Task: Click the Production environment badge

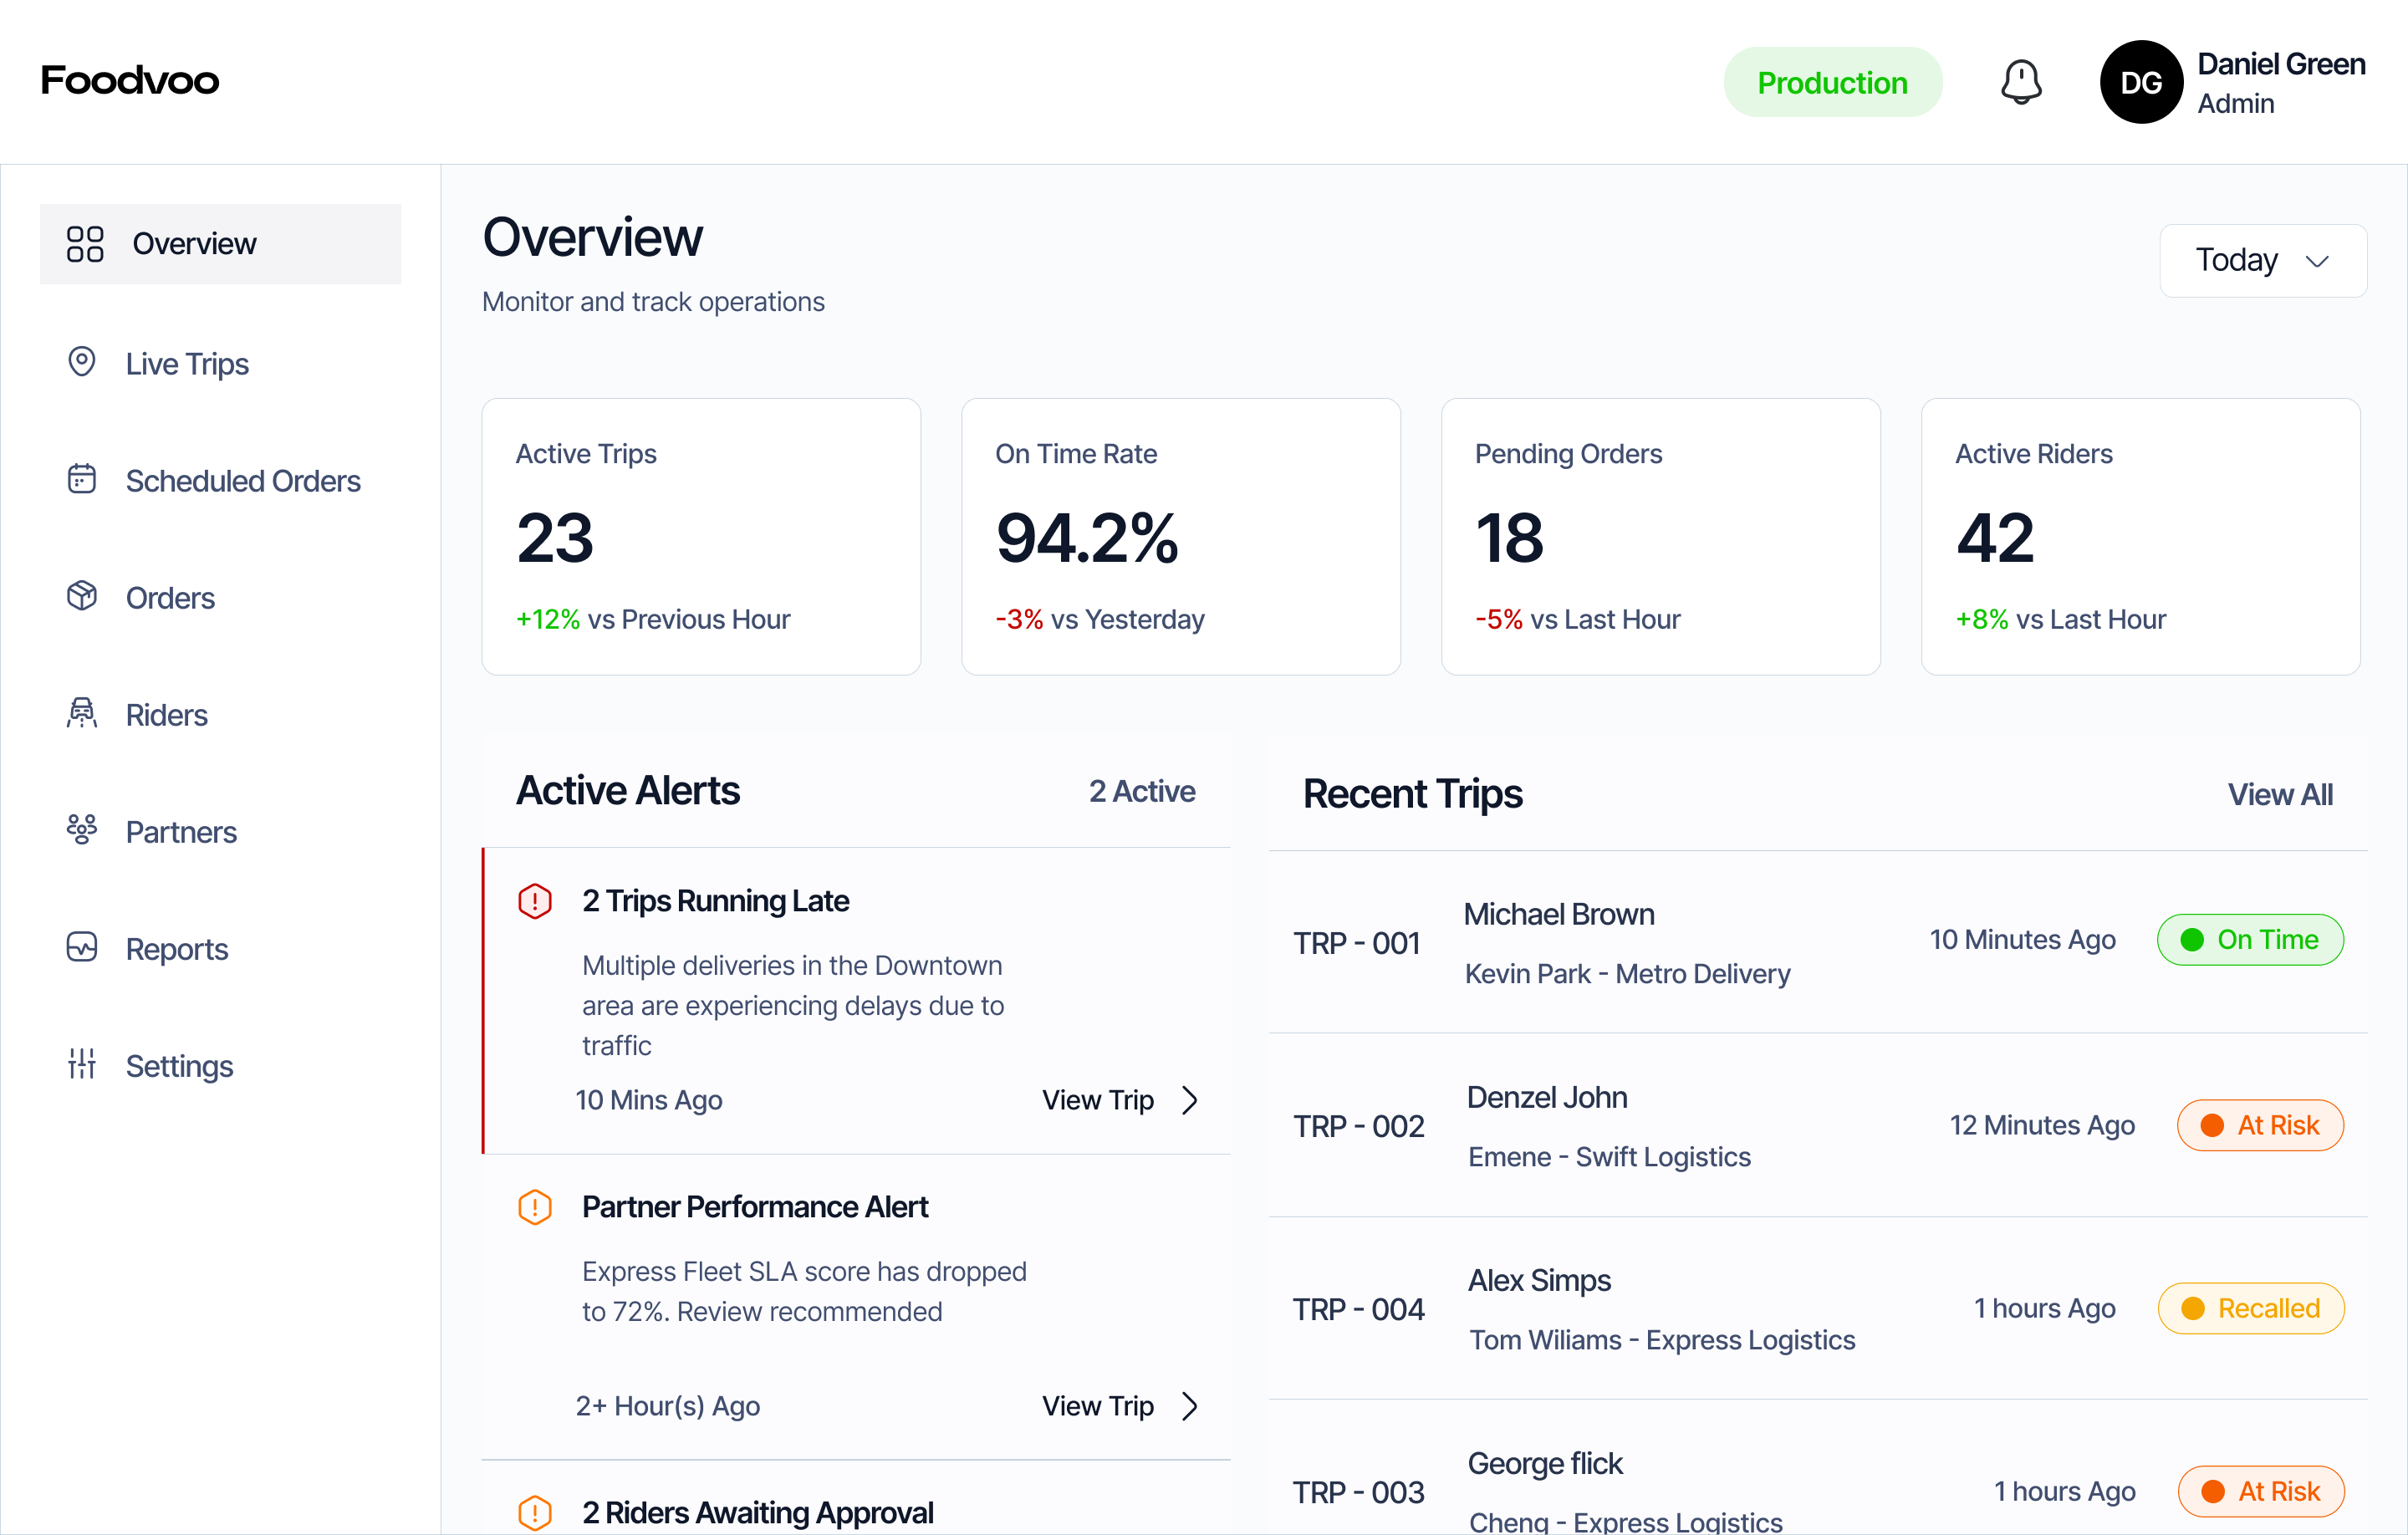Action: coord(1832,82)
